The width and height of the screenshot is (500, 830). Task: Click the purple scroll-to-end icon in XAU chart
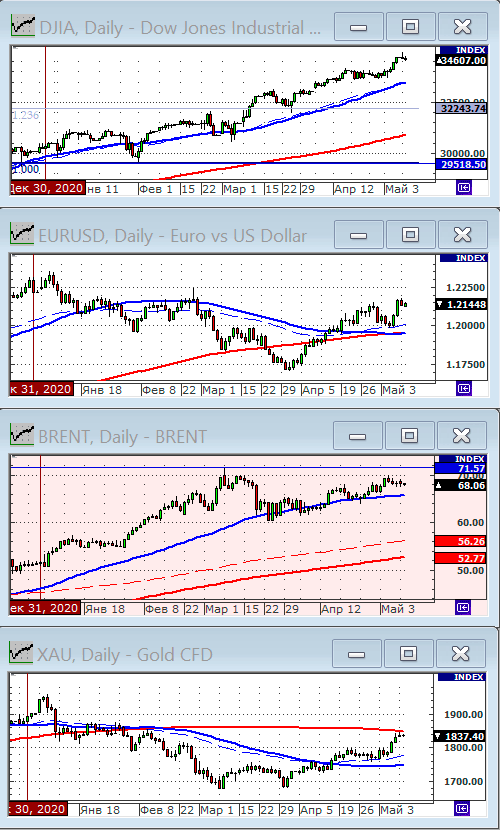point(462,809)
